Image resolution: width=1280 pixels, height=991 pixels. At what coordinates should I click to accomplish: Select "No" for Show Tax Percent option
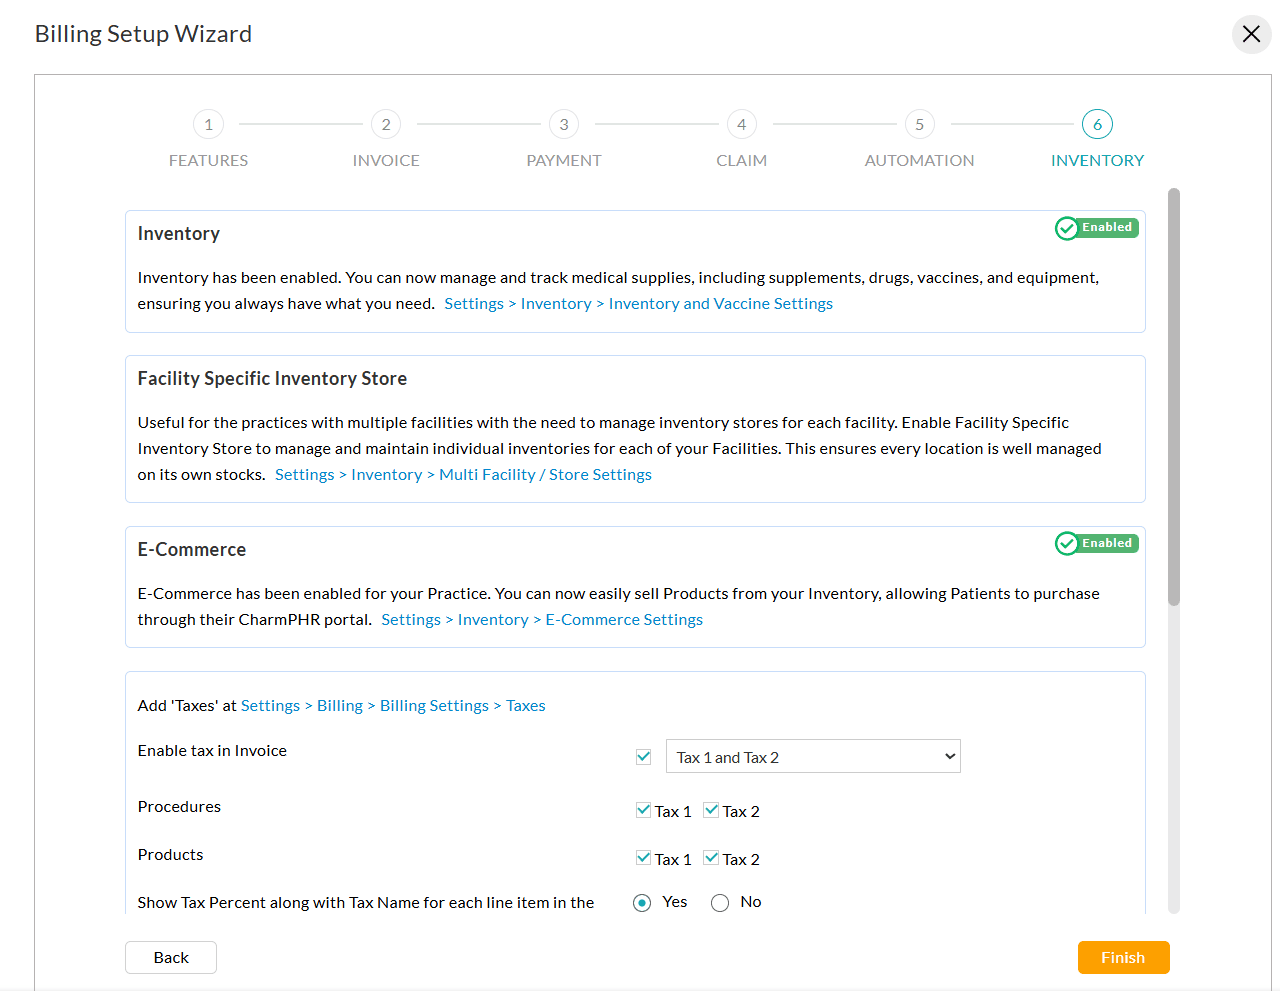tap(719, 902)
